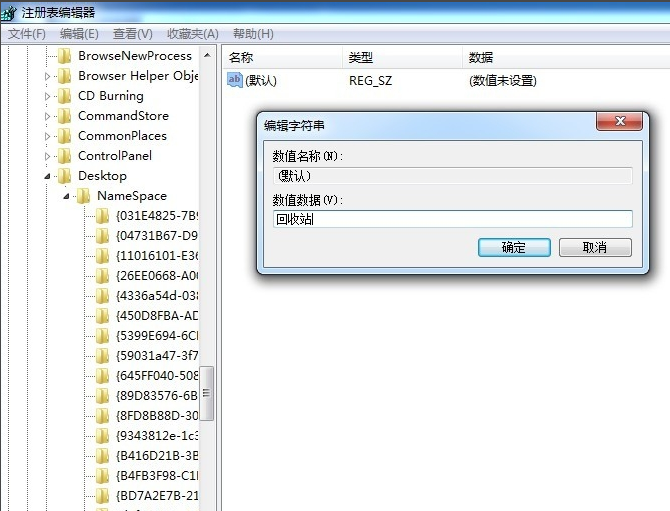
Task: Click the {89D83576 key folder icon
Action: (102, 396)
